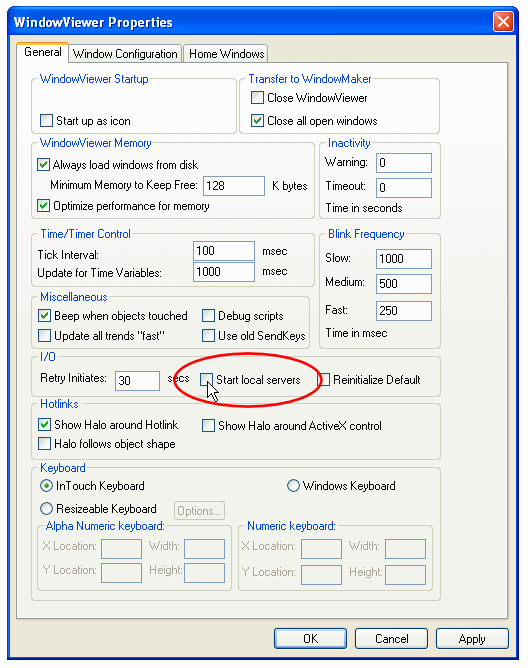Check Close WindowViewer option
Viewport: 528px width, 668px height.
(x=257, y=98)
